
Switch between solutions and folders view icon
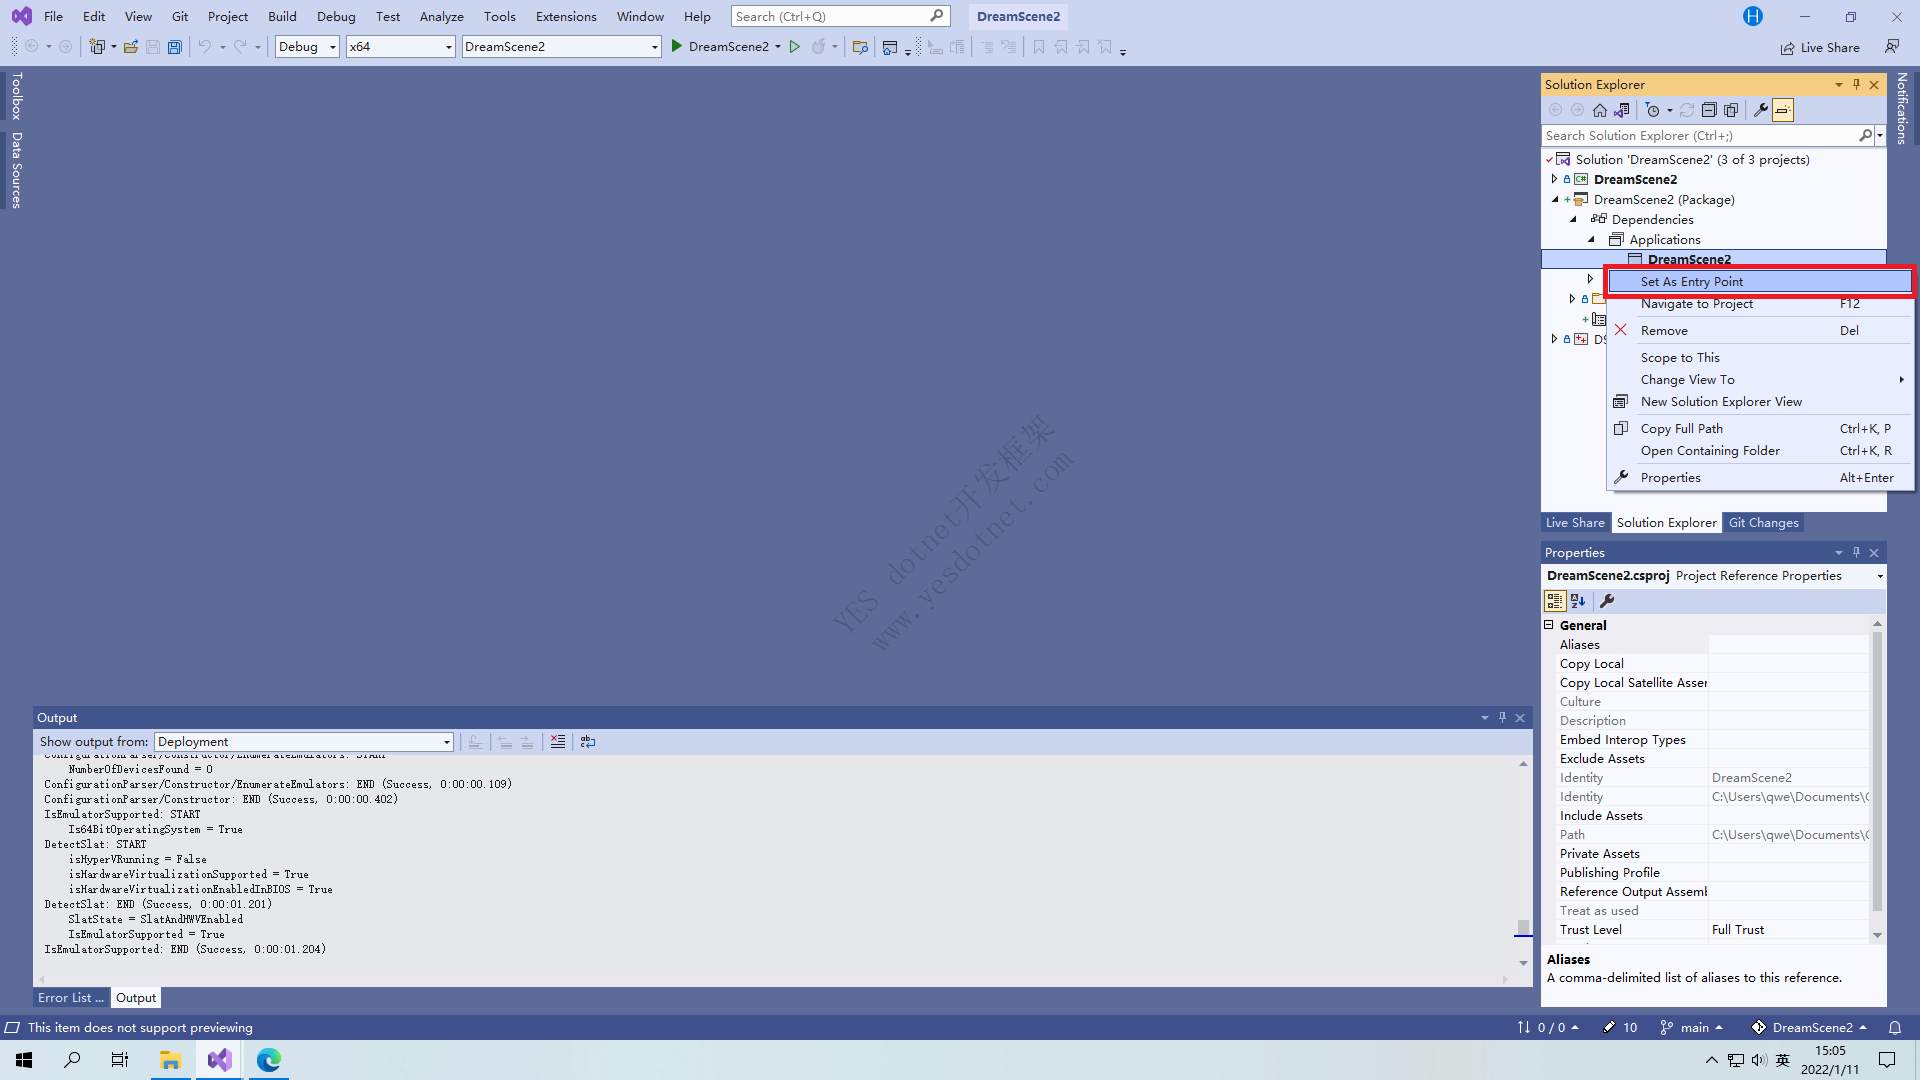(1622, 111)
